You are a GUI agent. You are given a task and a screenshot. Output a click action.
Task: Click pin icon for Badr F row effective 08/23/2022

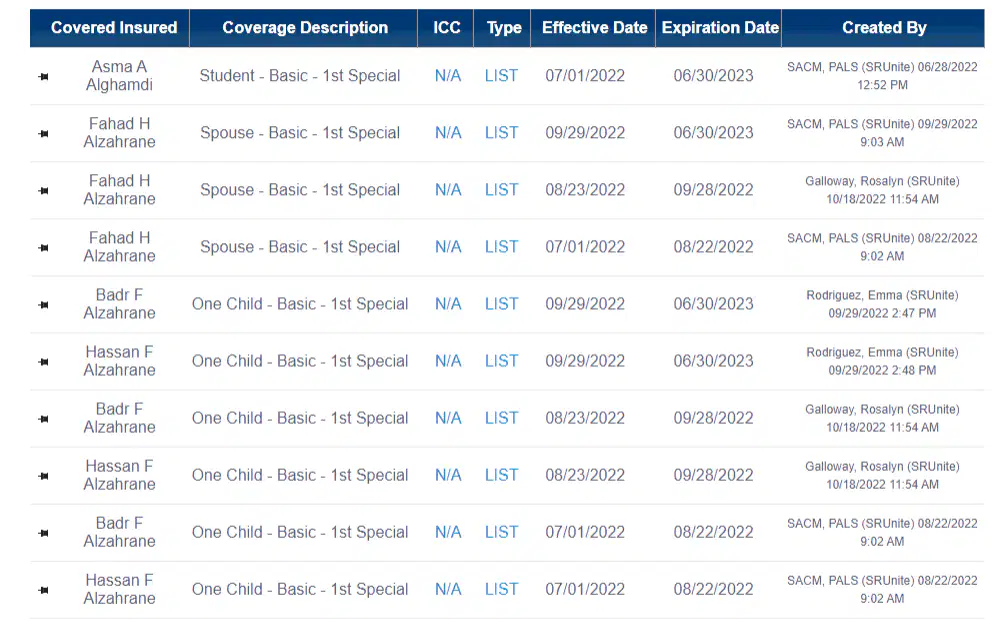pos(43,418)
